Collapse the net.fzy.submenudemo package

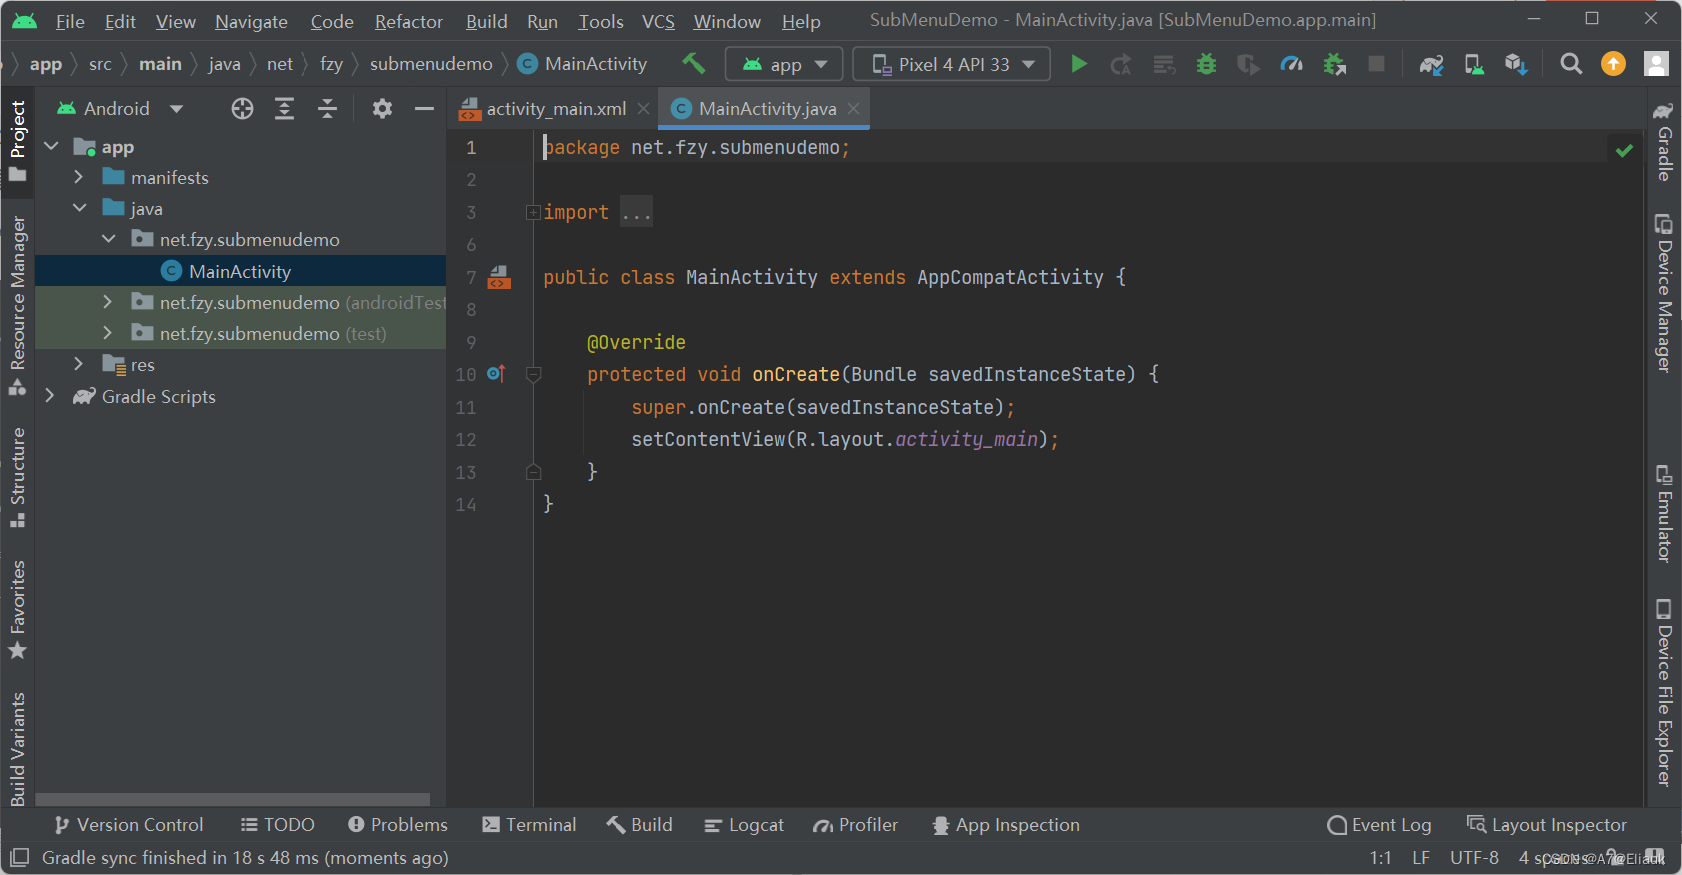point(108,239)
